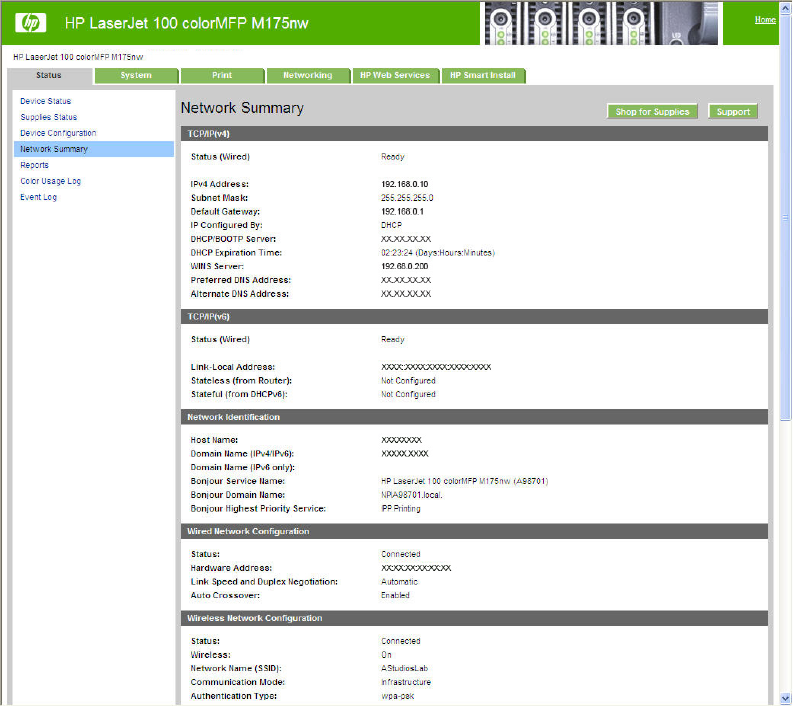The height and width of the screenshot is (706, 793).
Task: Click the DHCP value for IP Configured By
Action: pos(391,225)
